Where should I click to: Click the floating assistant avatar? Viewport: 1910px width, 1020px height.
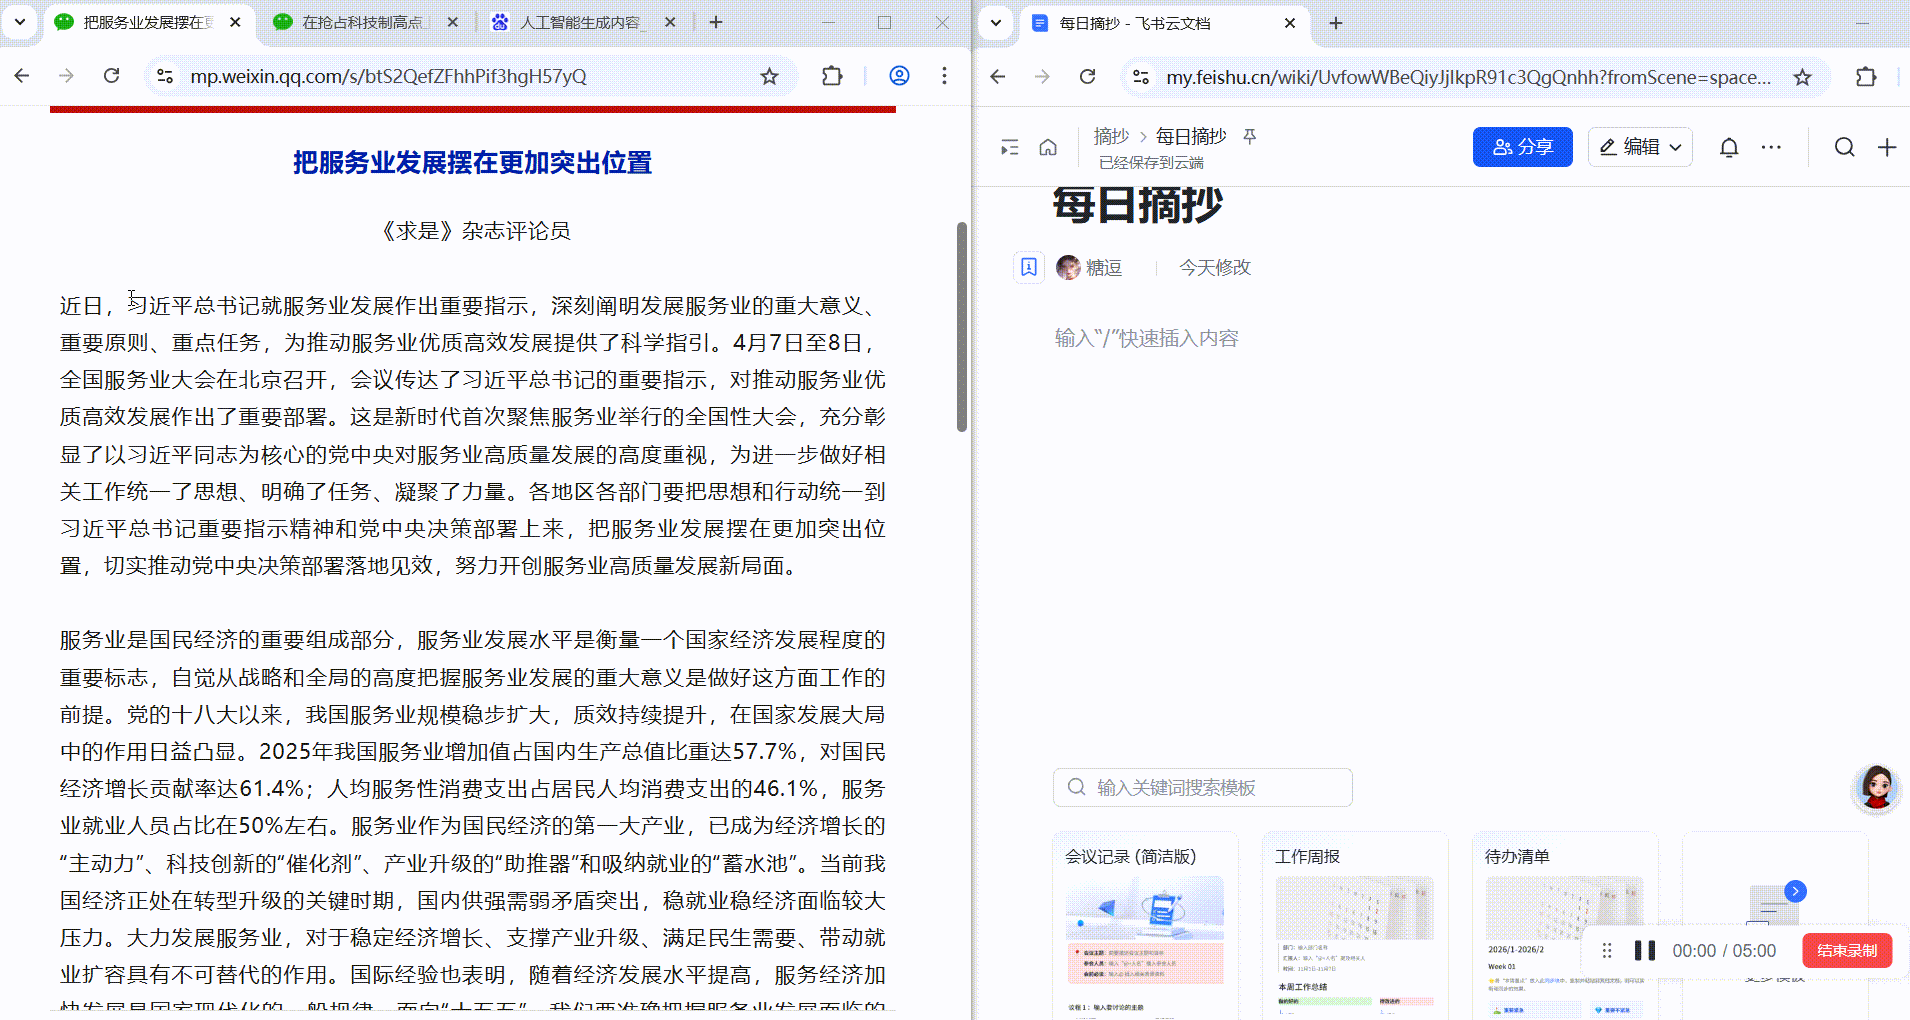coord(1876,789)
